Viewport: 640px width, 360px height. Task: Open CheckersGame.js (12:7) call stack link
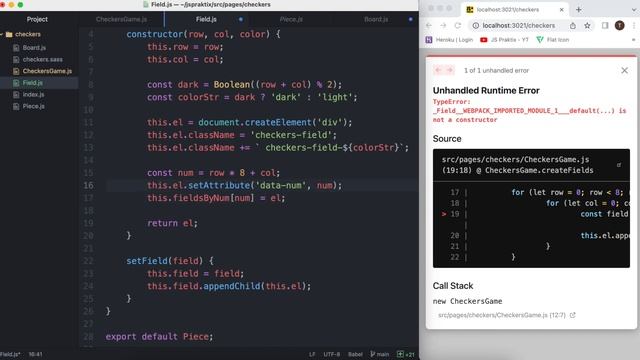tap(506, 315)
